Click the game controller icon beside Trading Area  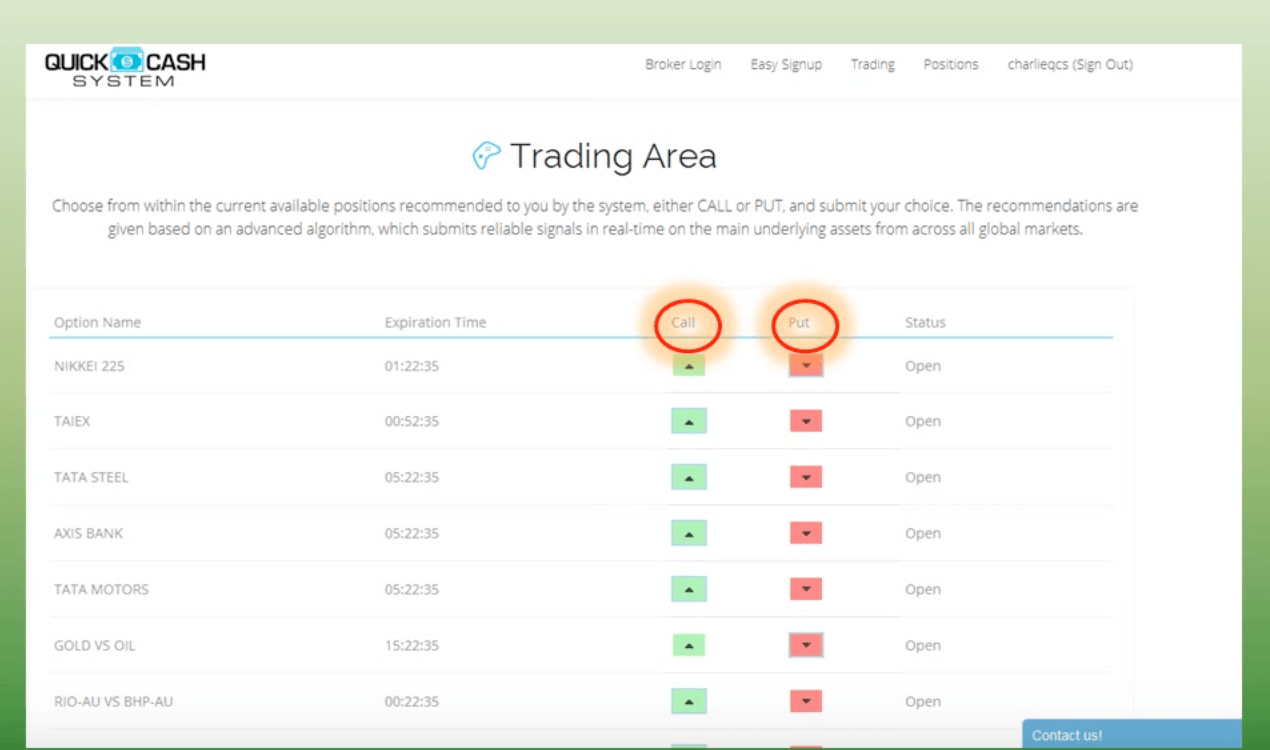pos(486,156)
